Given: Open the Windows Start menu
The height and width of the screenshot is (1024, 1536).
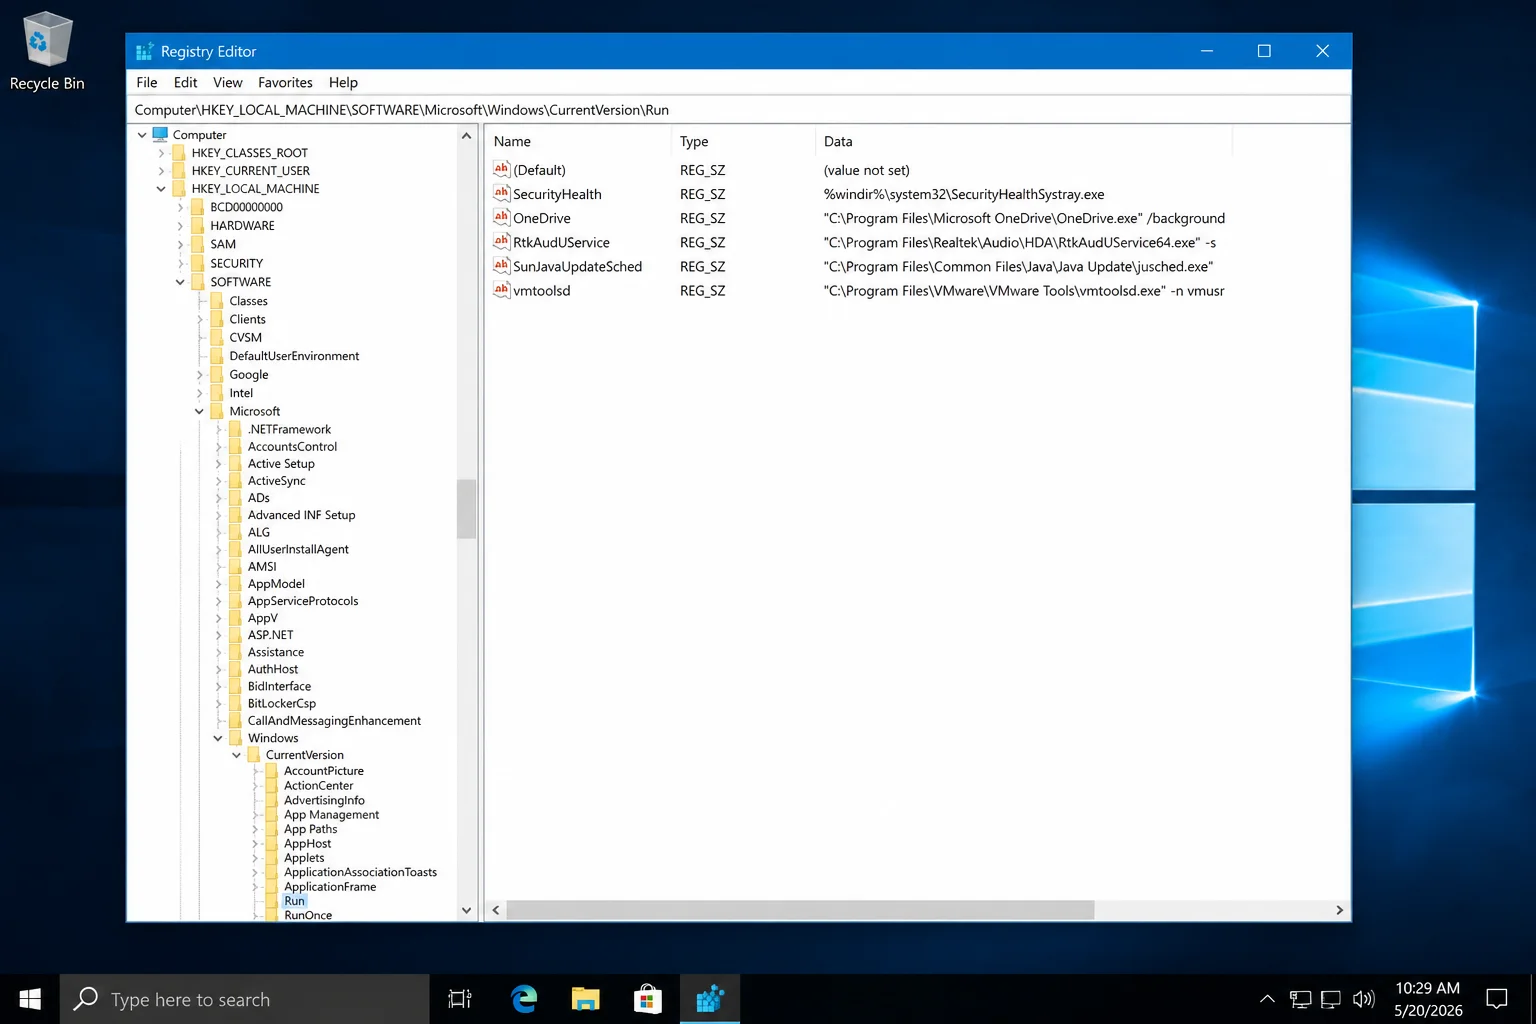Looking at the screenshot, I should 30,999.
